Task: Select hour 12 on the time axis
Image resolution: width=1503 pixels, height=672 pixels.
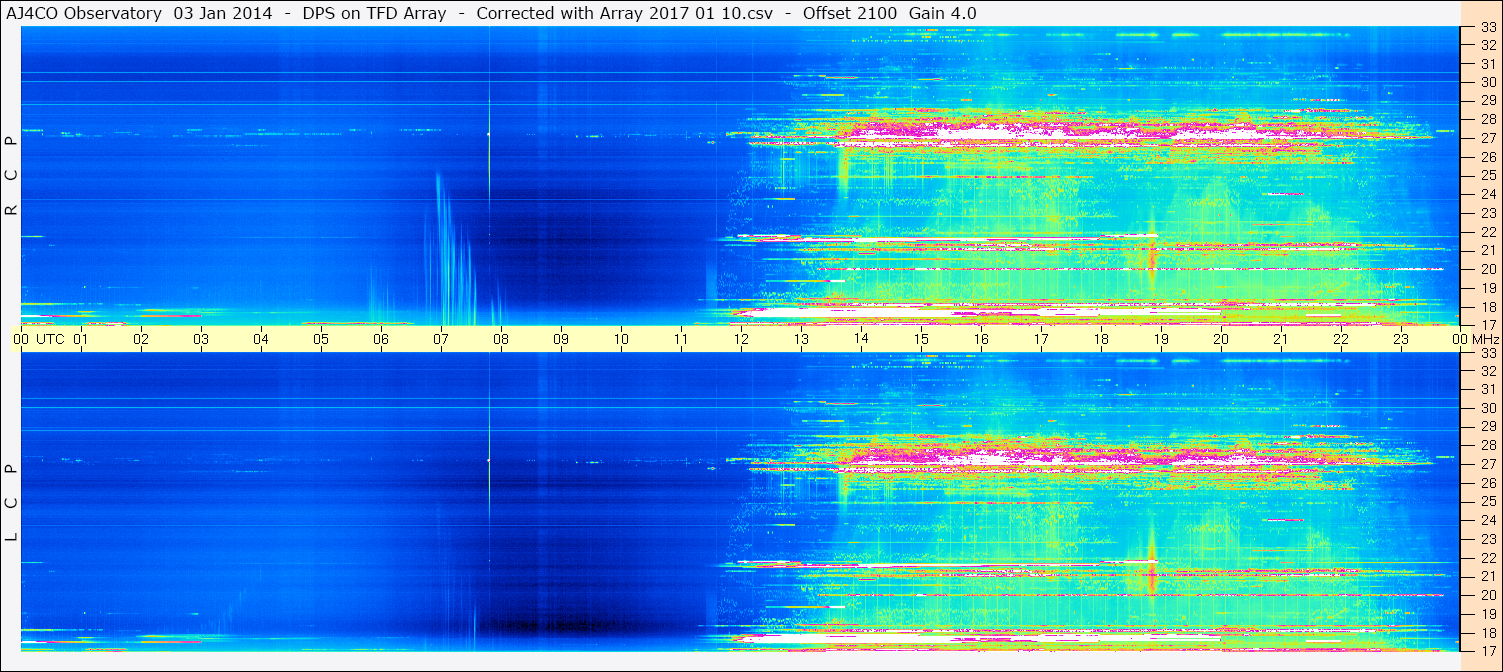Action: point(741,339)
